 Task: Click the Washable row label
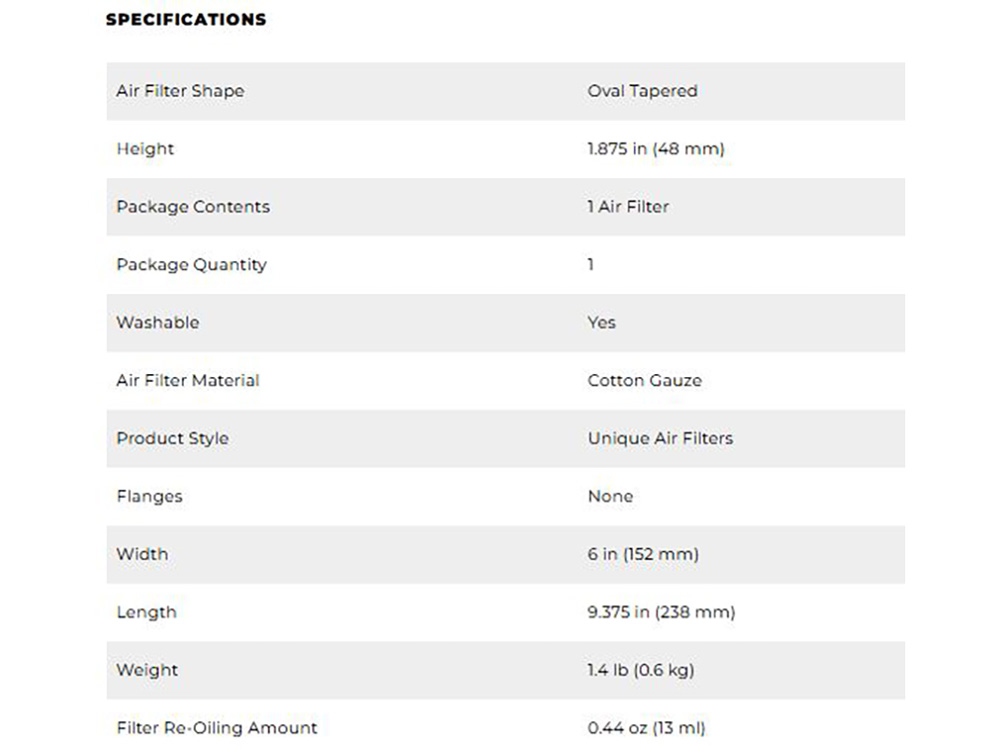pyautogui.click(x=158, y=323)
